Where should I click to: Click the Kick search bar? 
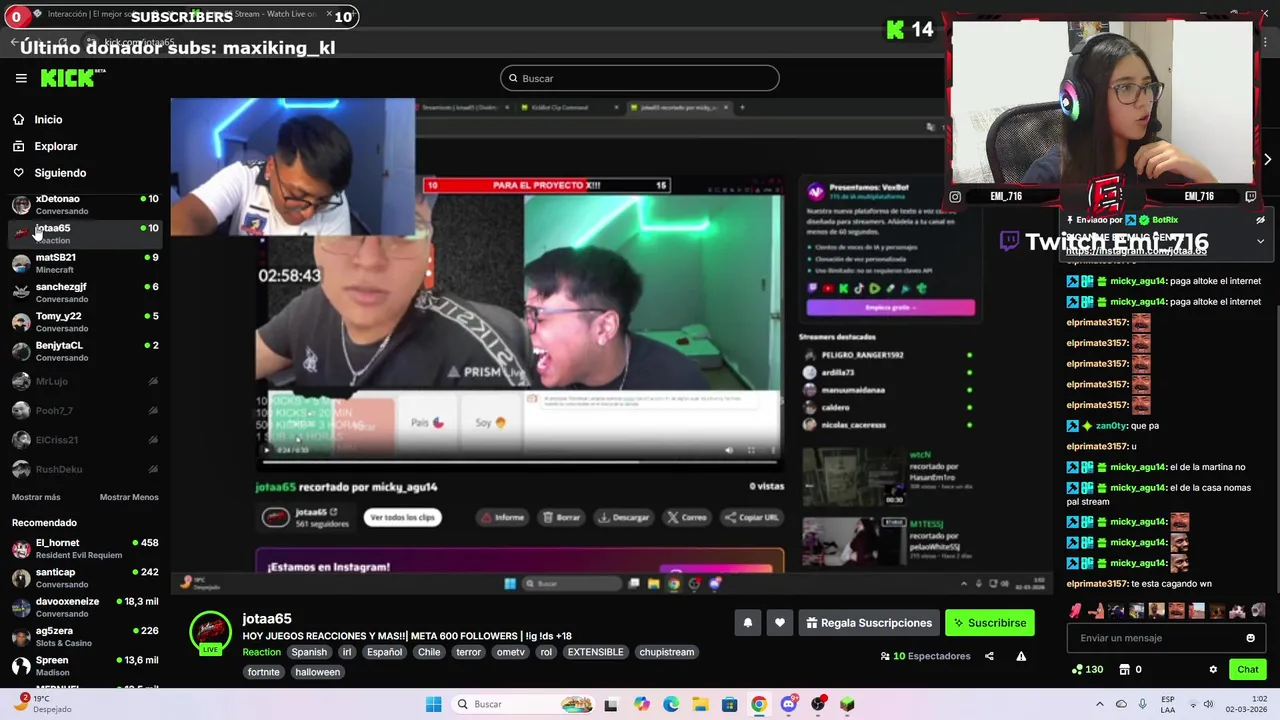pyautogui.click(x=640, y=78)
